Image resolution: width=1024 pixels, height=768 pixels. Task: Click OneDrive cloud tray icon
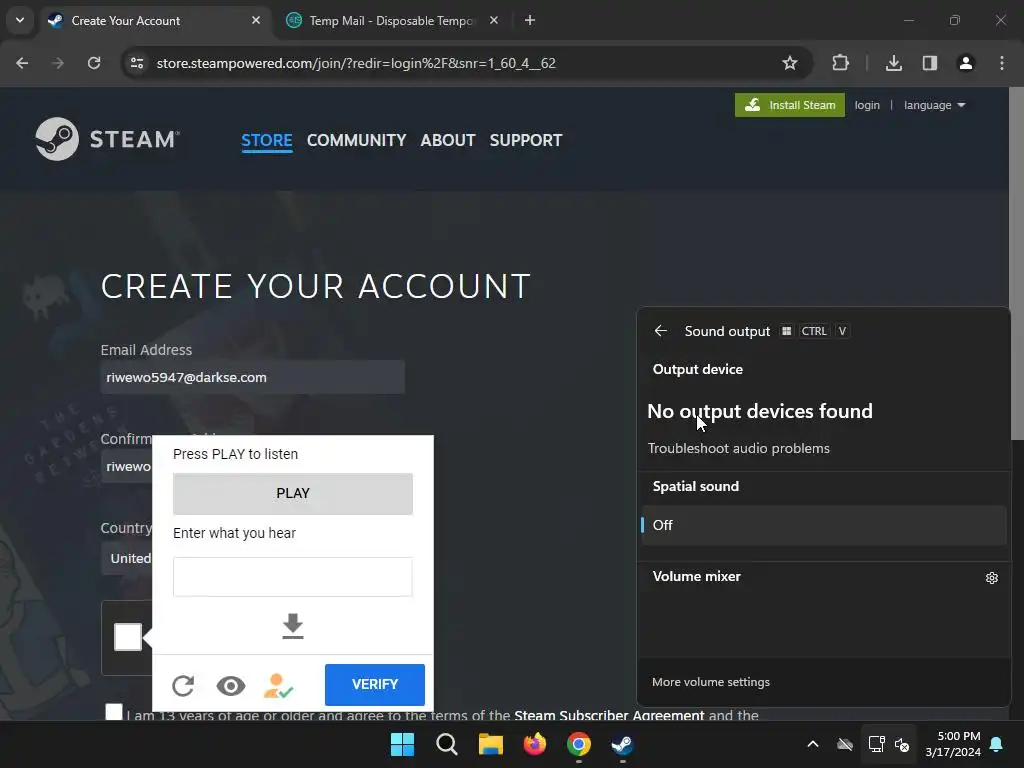(845, 744)
